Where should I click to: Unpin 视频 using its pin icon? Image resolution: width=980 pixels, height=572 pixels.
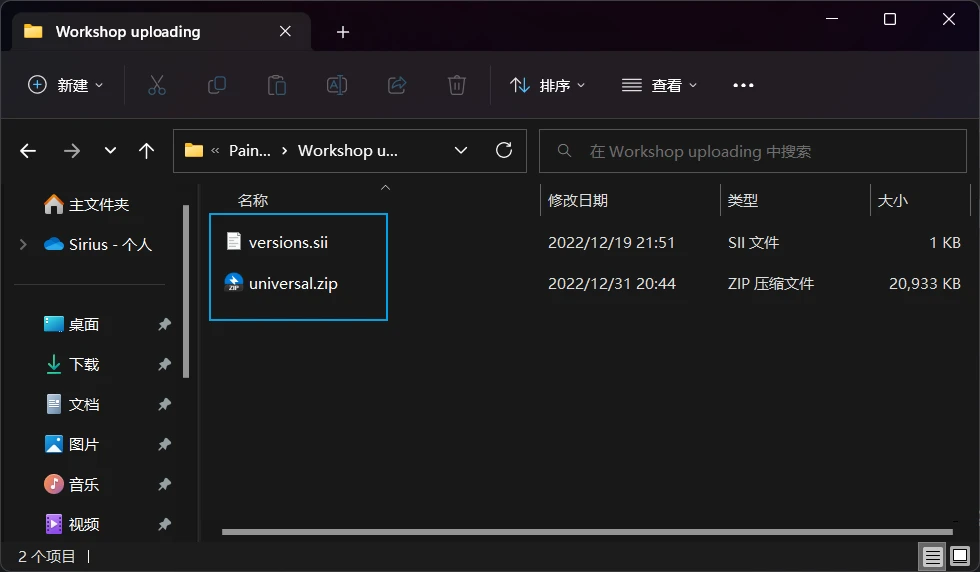point(164,524)
